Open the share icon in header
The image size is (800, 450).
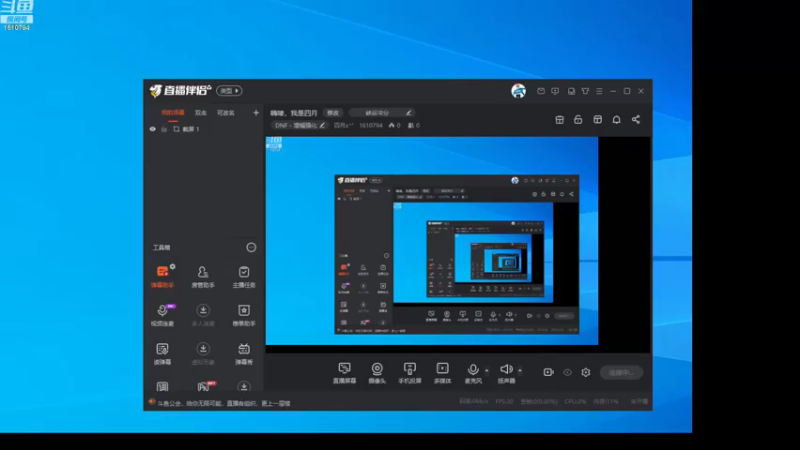(636, 119)
